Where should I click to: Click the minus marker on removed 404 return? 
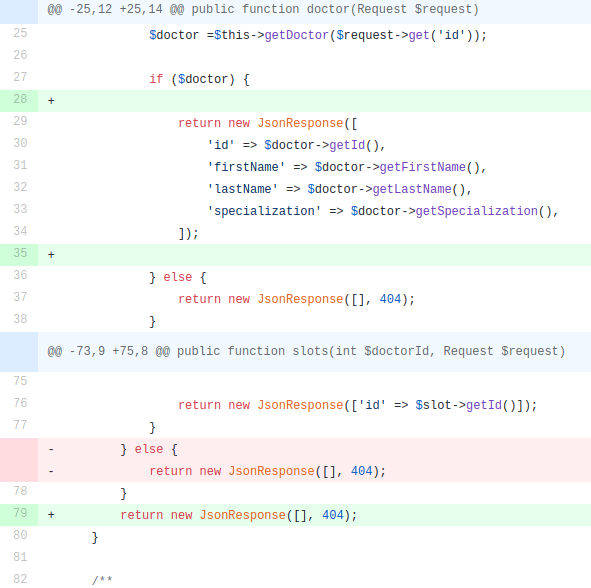[x=51, y=471]
